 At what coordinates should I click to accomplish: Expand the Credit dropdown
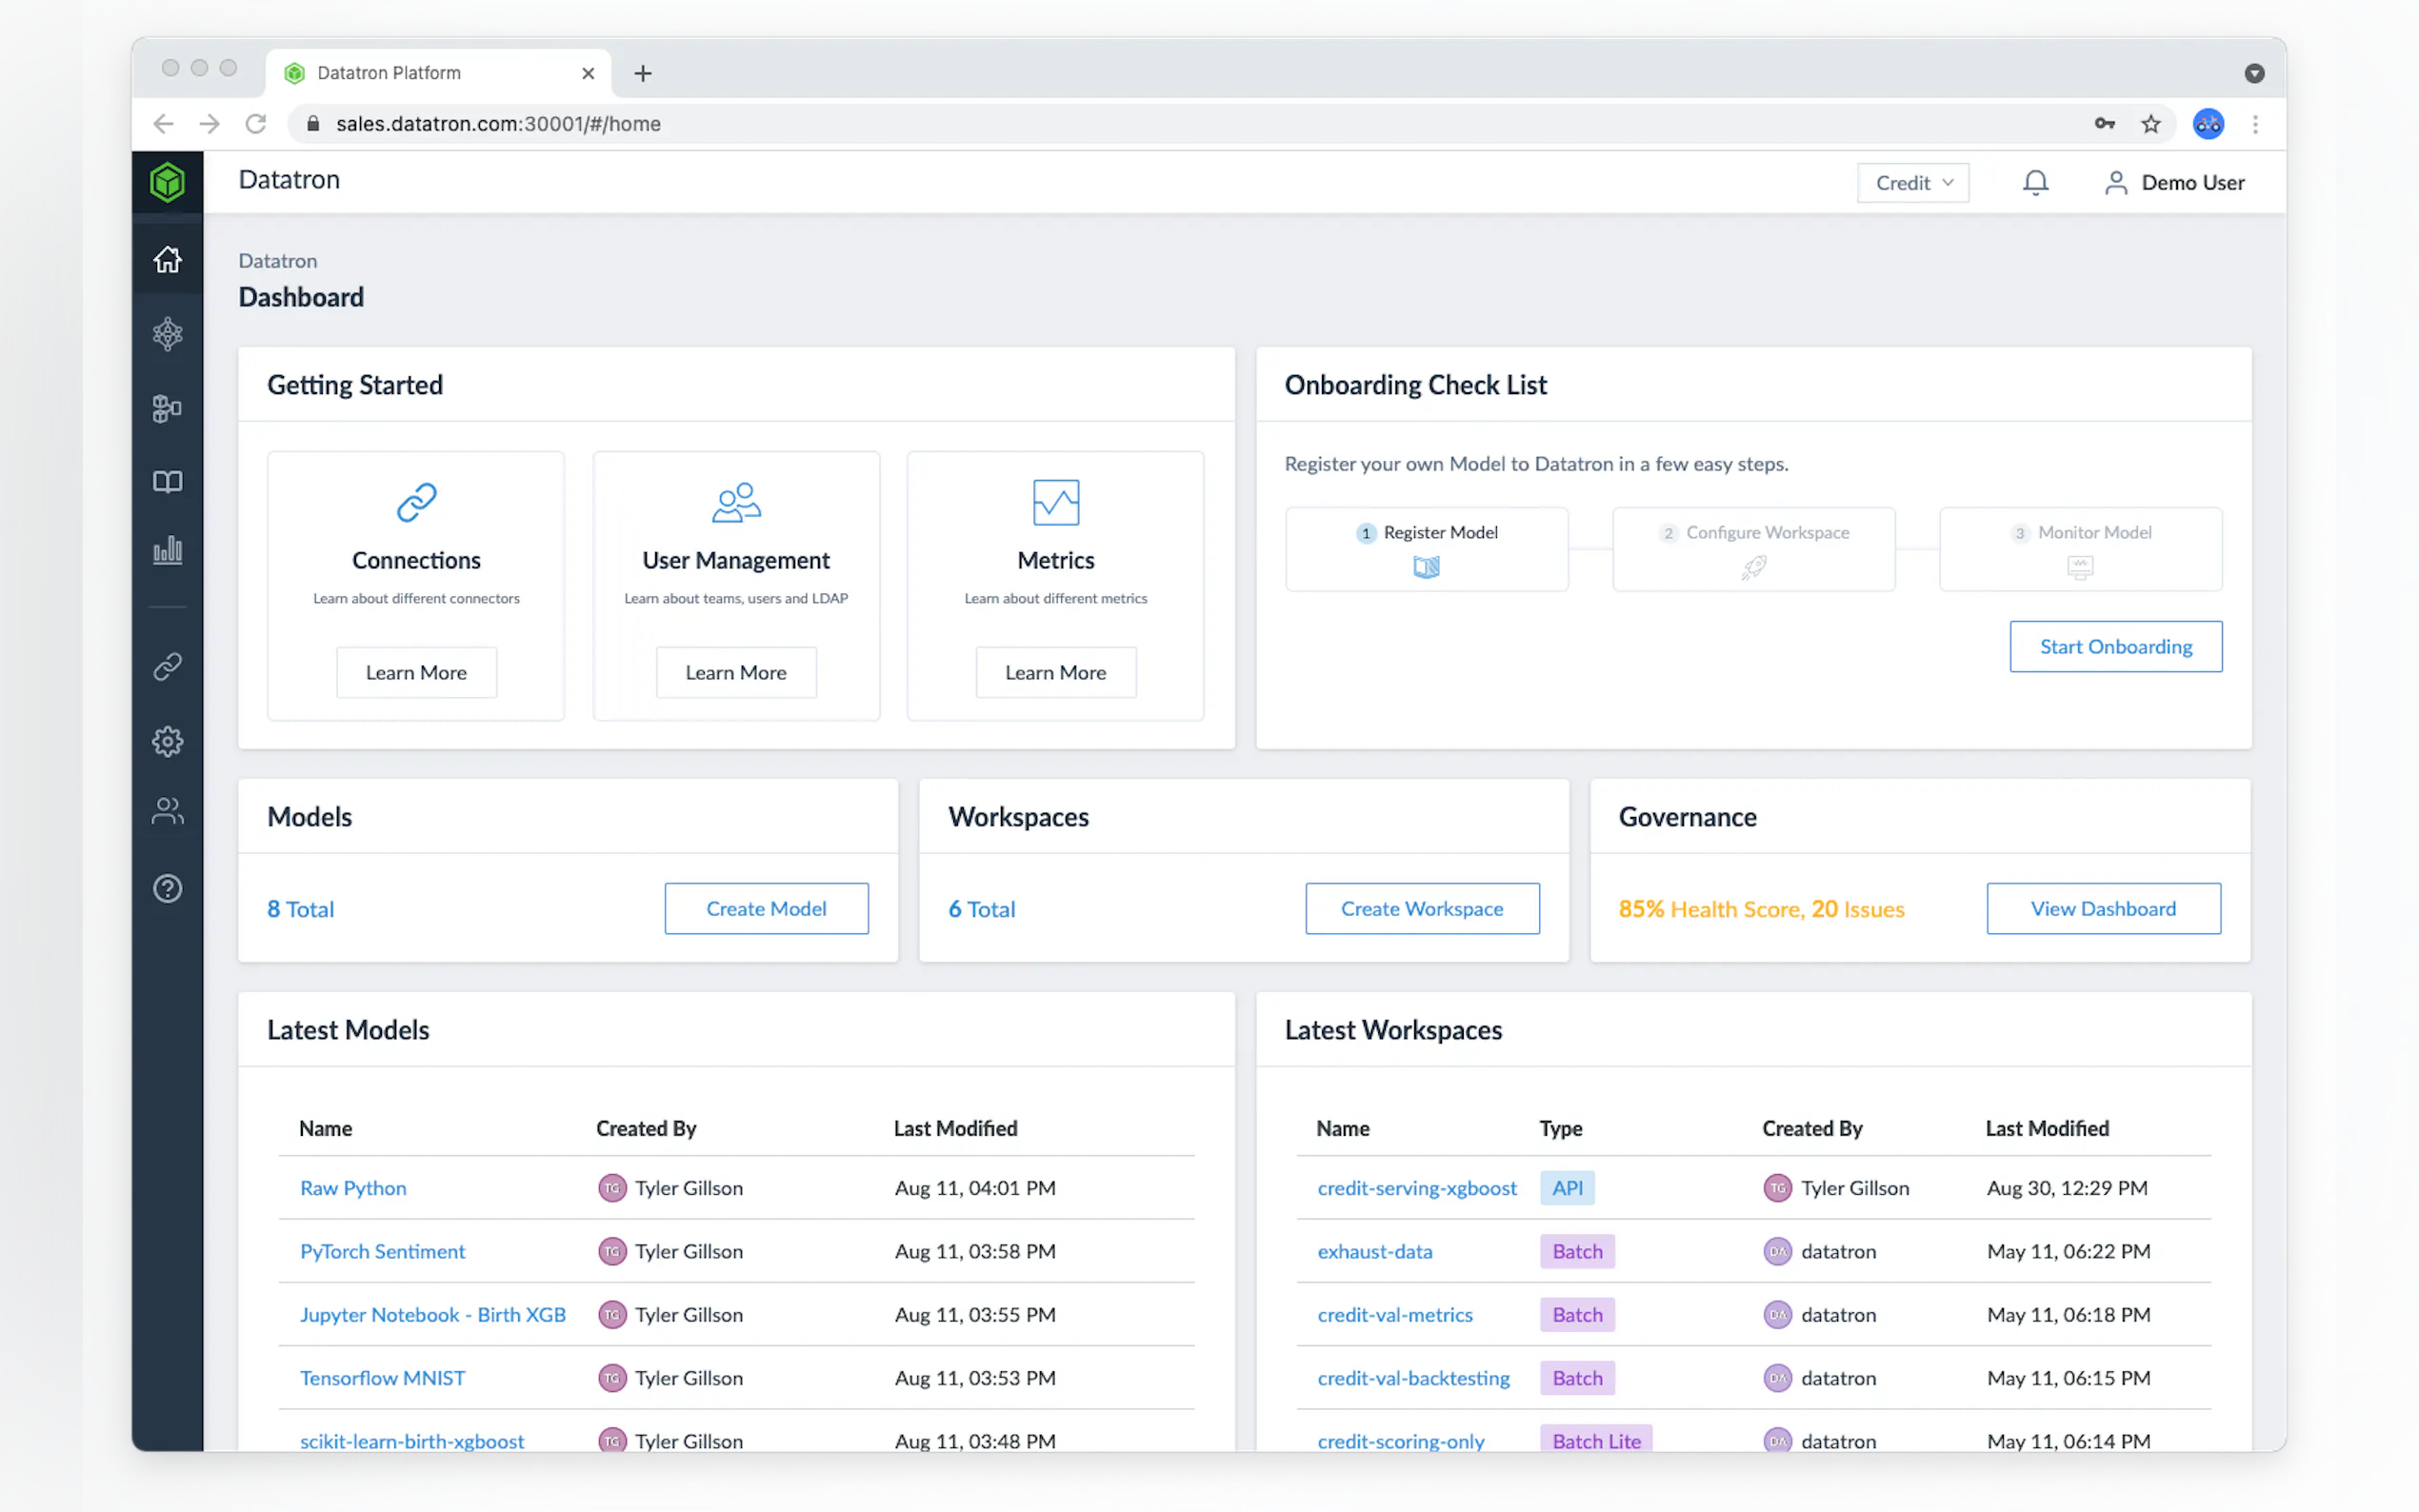[x=1912, y=183]
